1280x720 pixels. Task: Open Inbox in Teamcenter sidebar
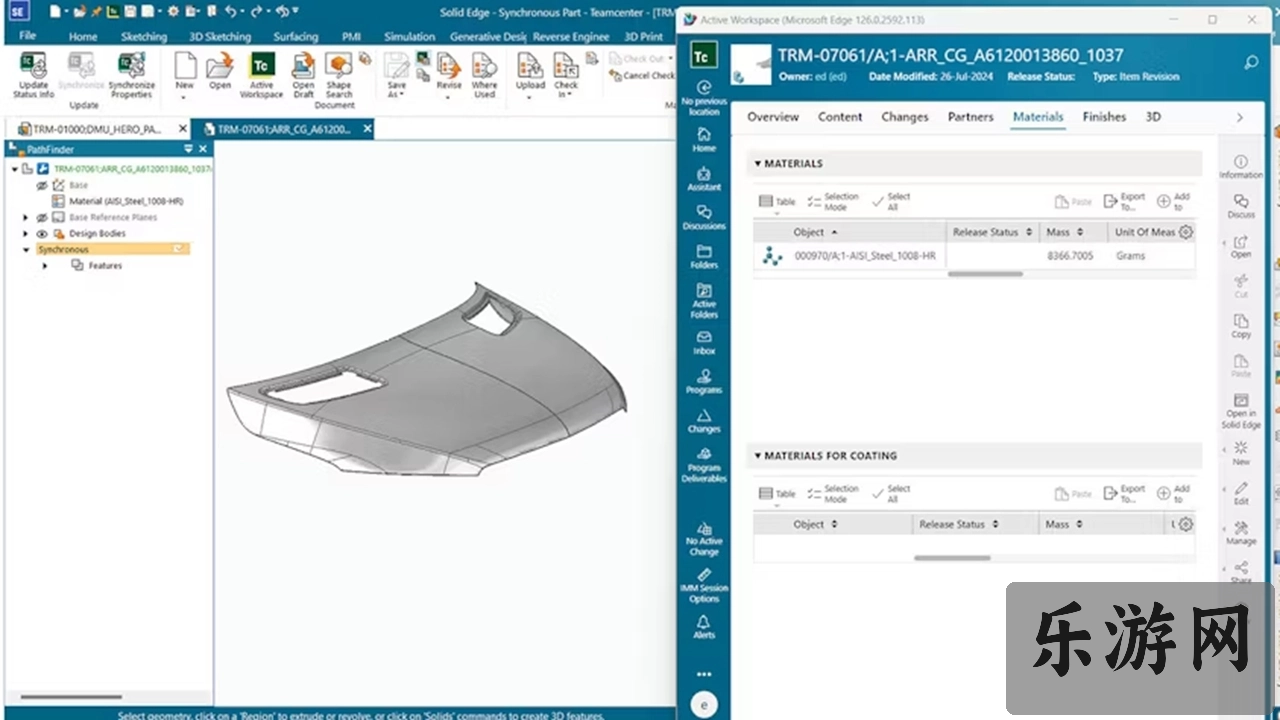[x=704, y=343]
